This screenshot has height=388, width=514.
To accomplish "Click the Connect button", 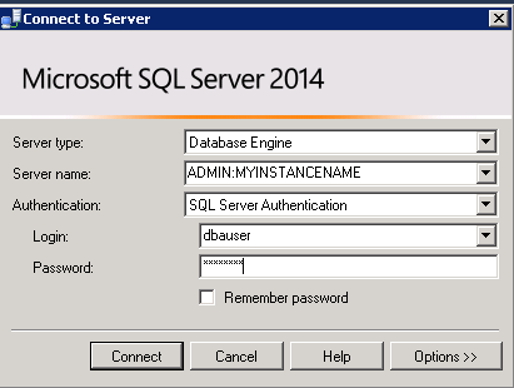I will tap(137, 356).
